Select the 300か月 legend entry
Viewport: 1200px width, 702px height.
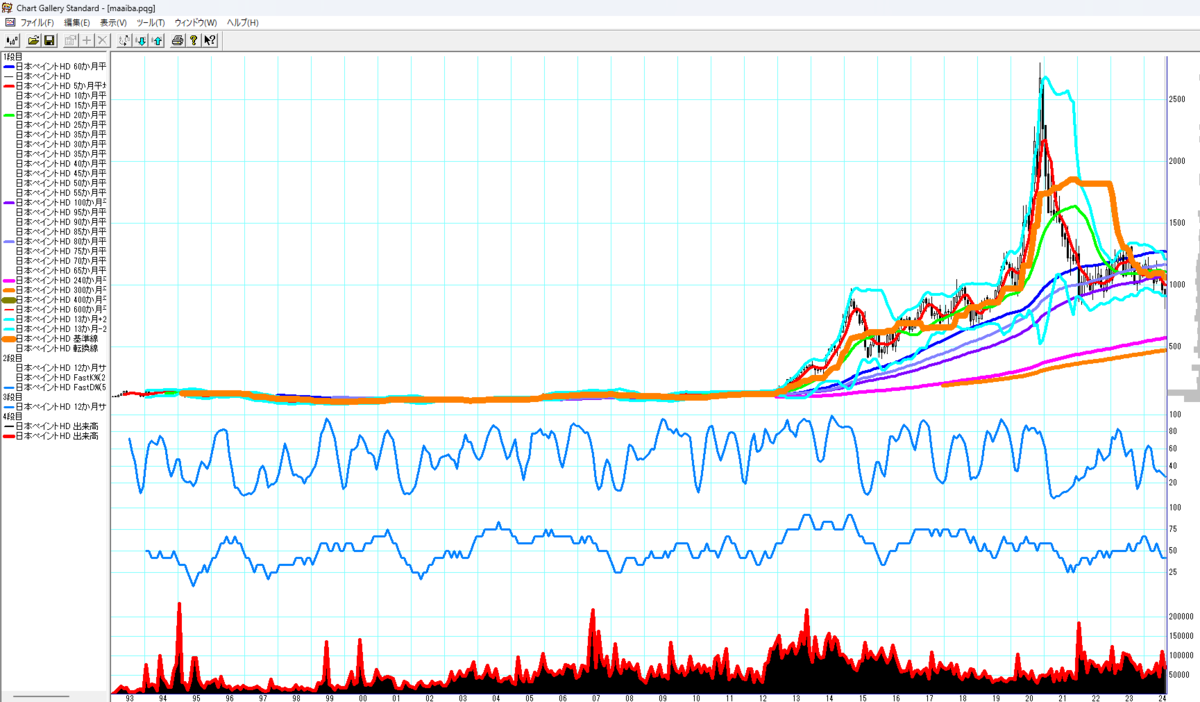(55, 290)
